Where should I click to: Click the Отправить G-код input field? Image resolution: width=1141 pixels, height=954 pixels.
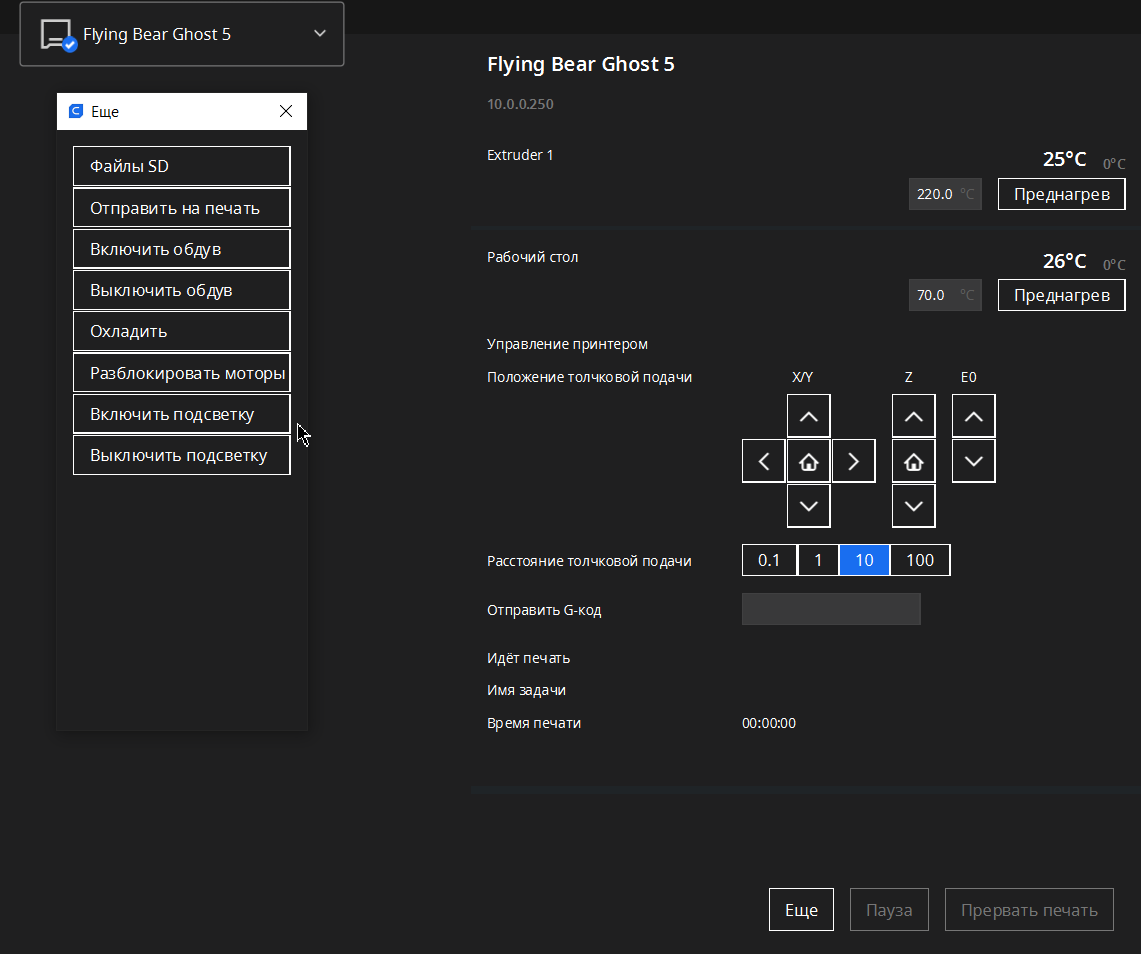(831, 609)
